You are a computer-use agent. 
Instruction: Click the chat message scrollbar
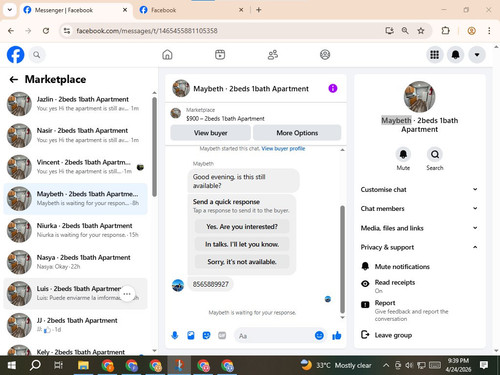pos(342,259)
